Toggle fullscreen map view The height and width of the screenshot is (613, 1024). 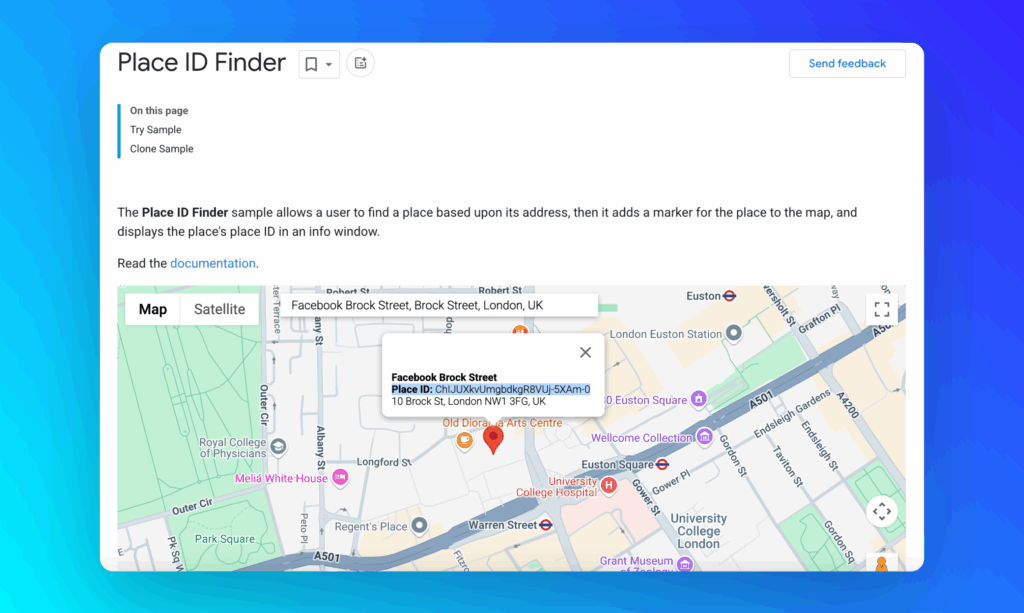[x=882, y=309]
